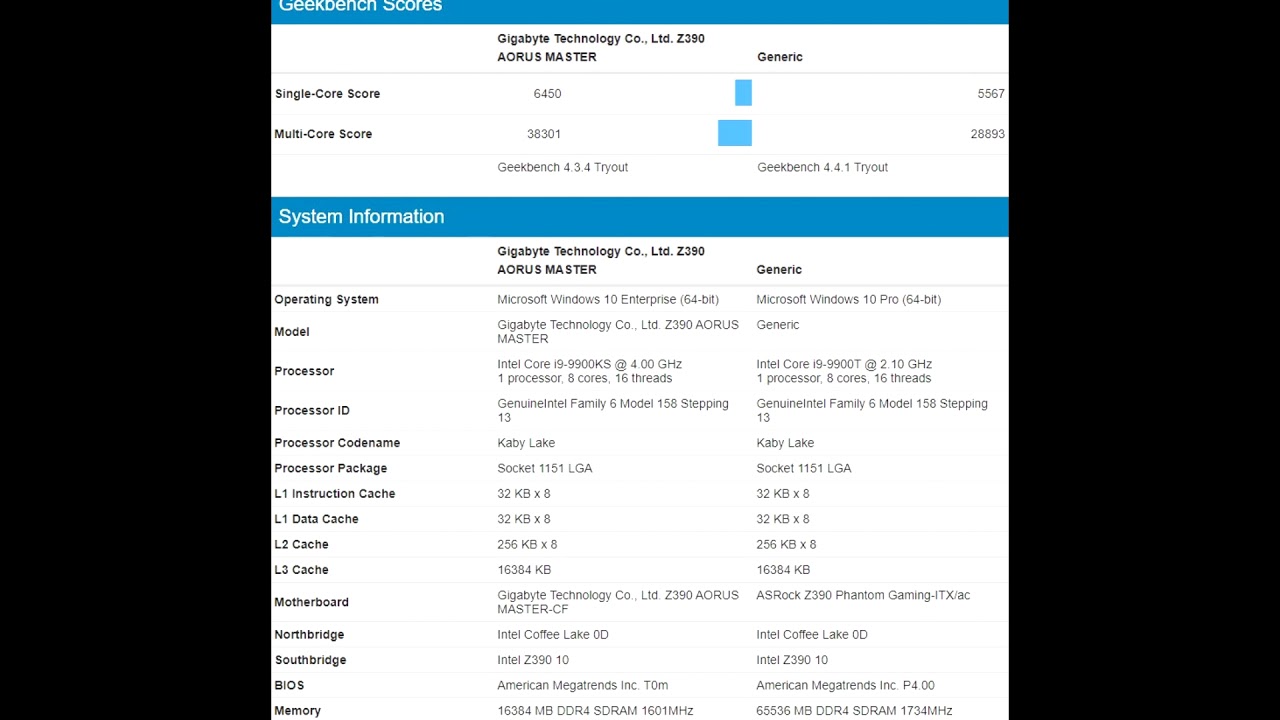Image resolution: width=1280 pixels, height=720 pixels.
Task: Click the L1 Data Cache row label
Action: coord(316,519)
